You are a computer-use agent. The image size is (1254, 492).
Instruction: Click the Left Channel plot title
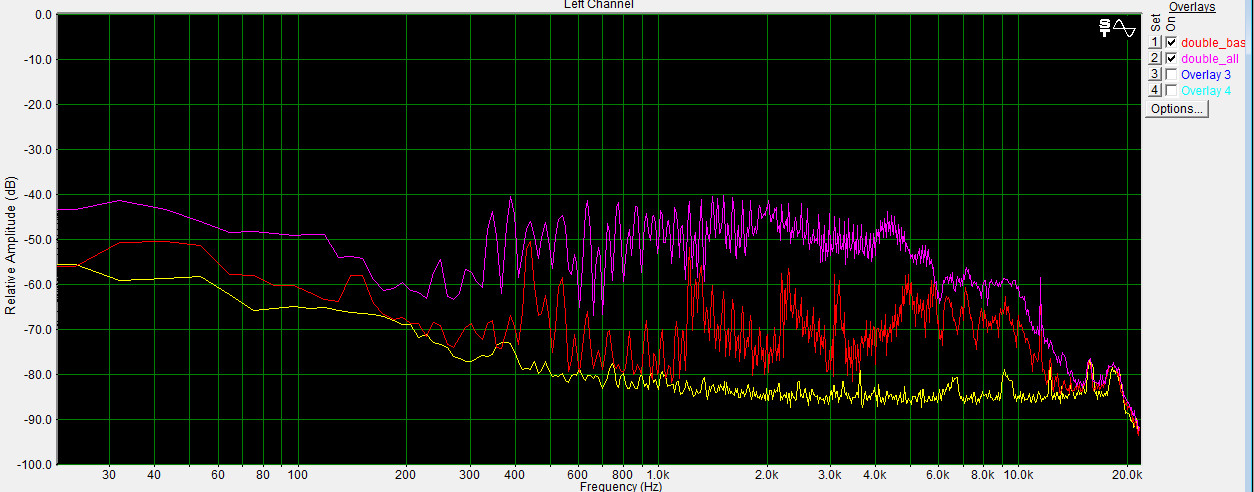[x=598, y=5]
